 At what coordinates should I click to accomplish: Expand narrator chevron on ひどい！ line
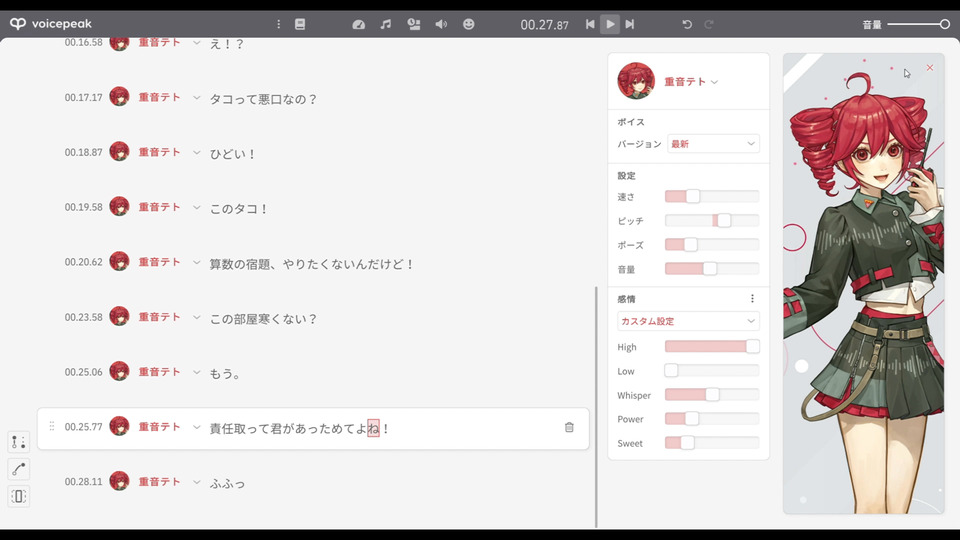197,152
